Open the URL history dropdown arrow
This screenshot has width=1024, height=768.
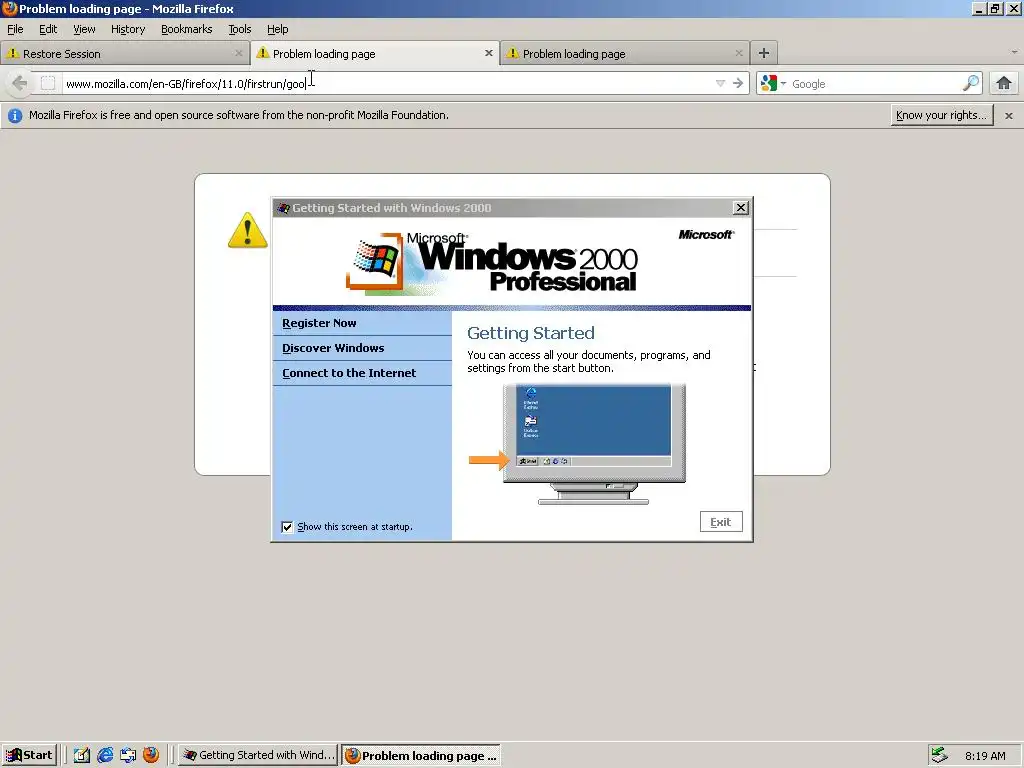720,83
